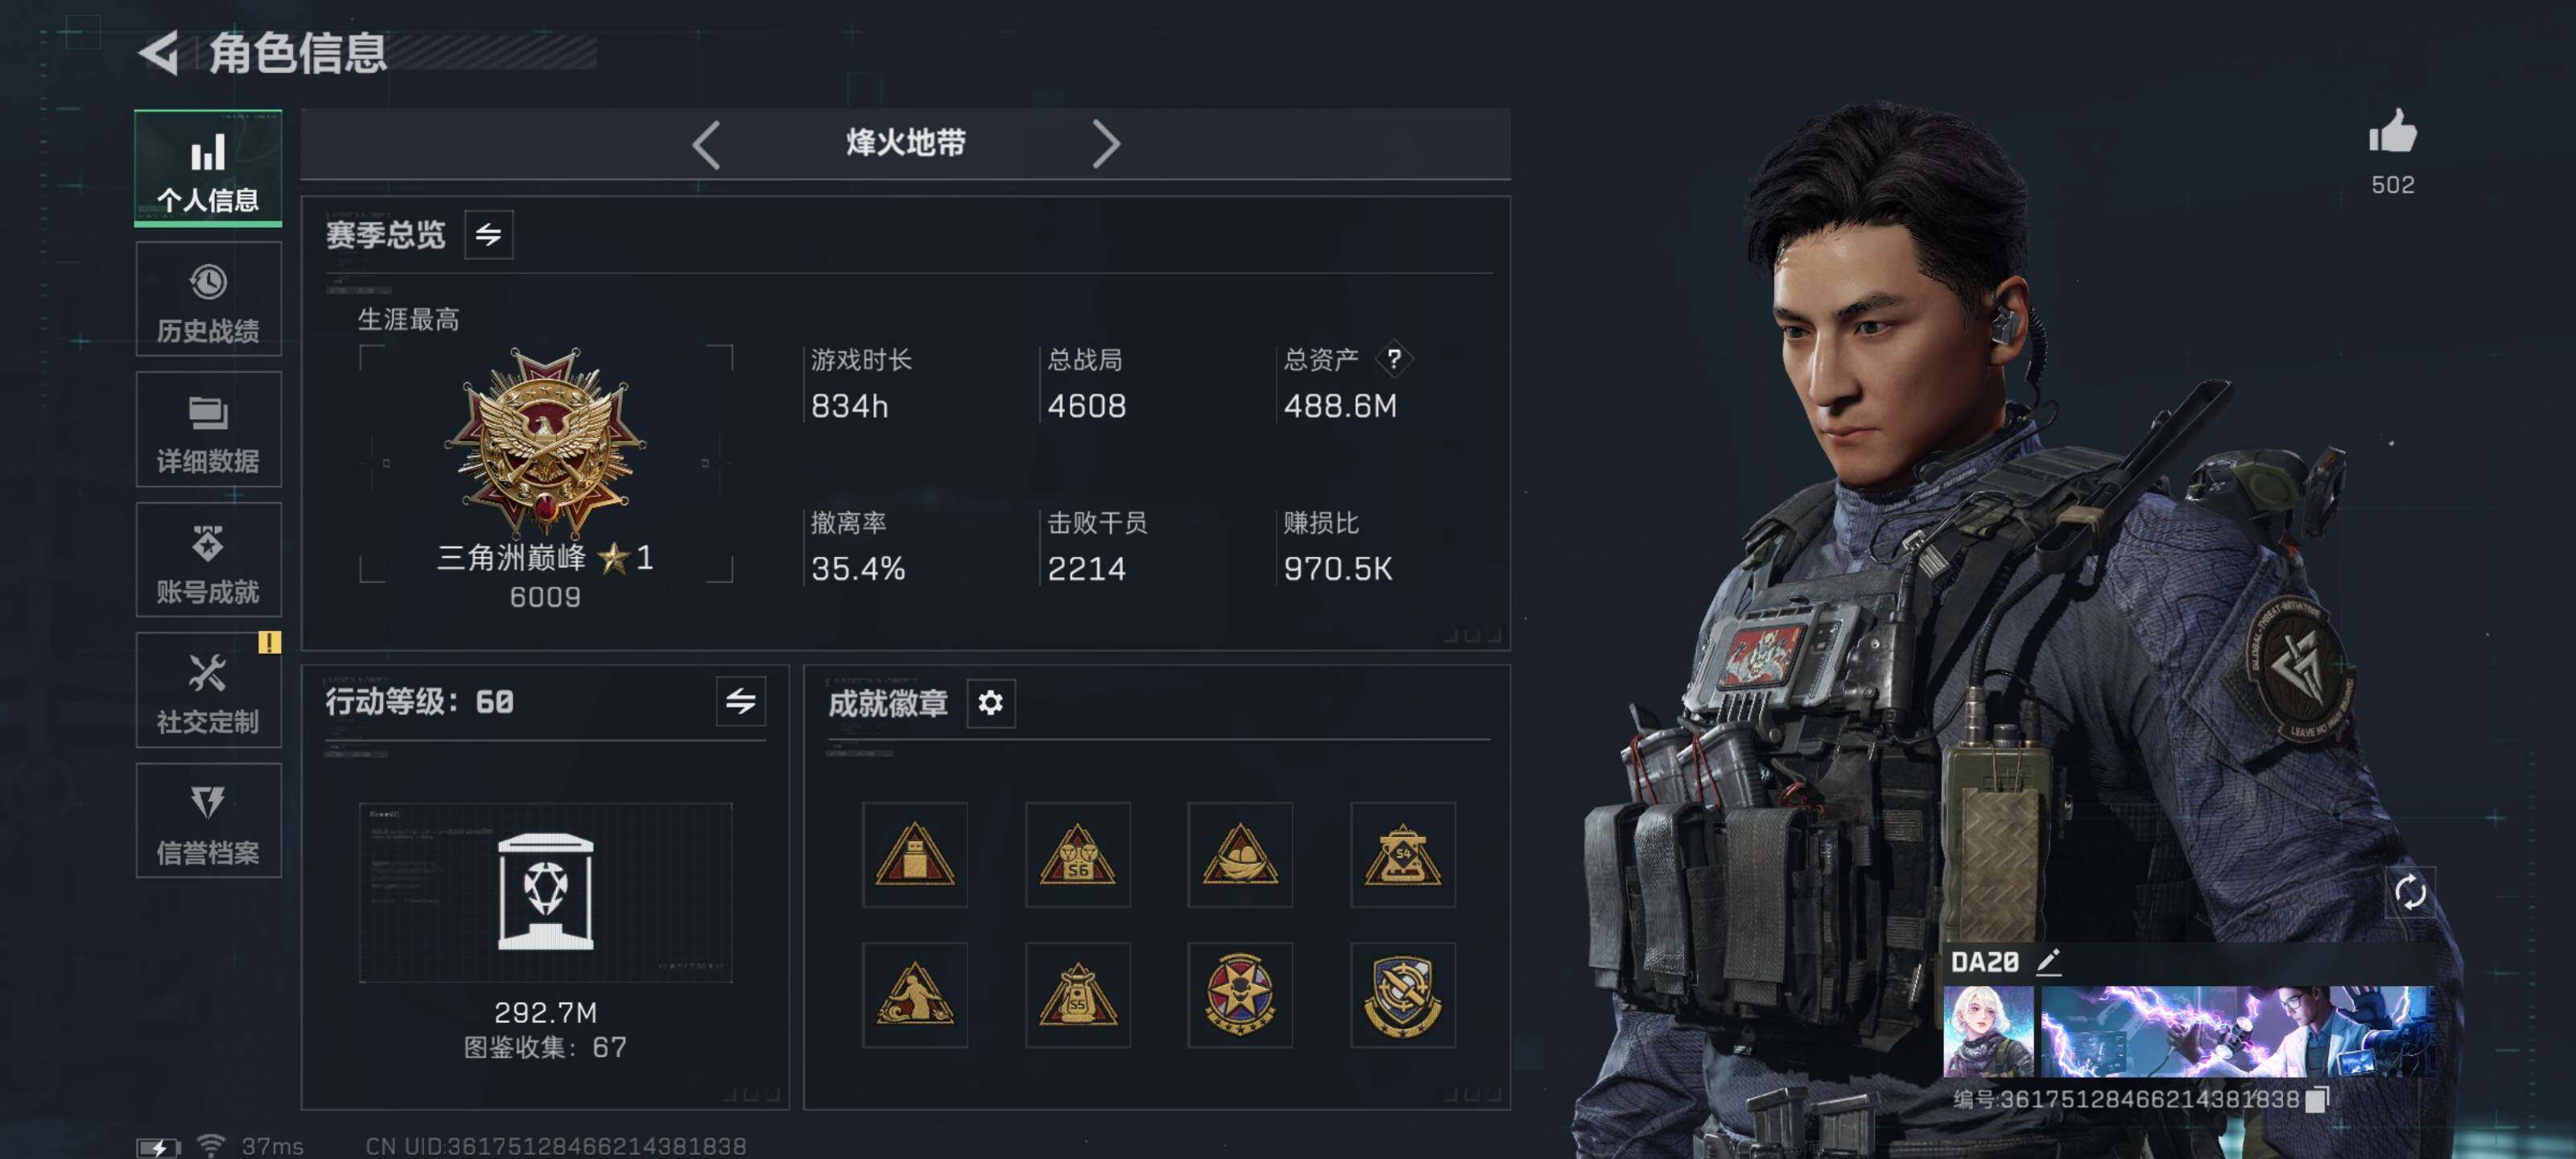Open the 成就徽章 gear settings icon
Screen dimensions: 2576x1159
point(990,703)
